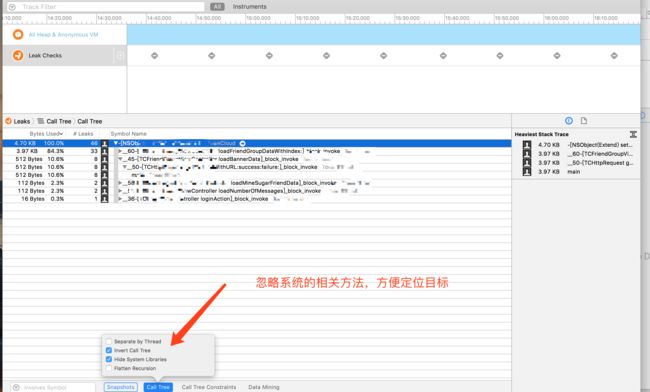Expand the loadMineSugarFriendData row
650x392 pixels.
coord(120,183)
